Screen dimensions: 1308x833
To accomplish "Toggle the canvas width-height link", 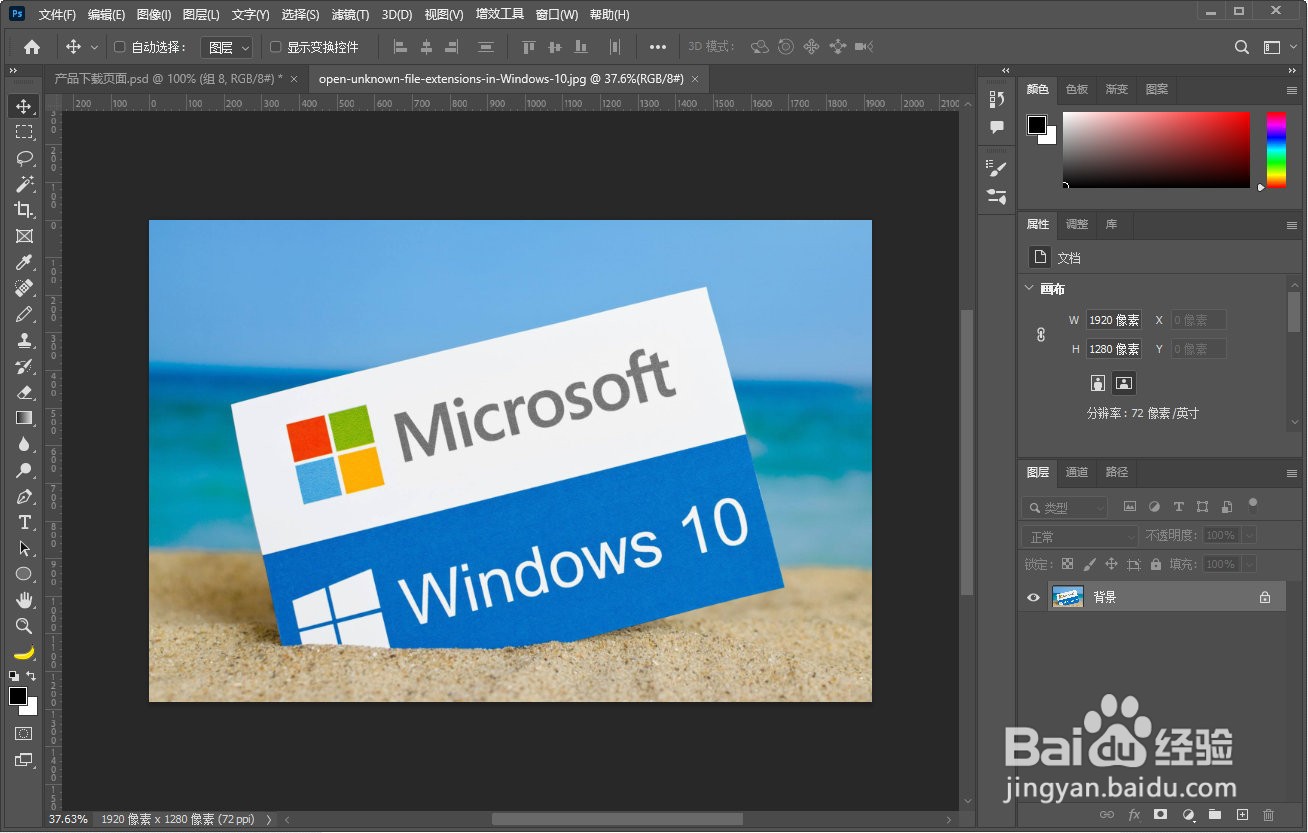I will click(1041, 335).
